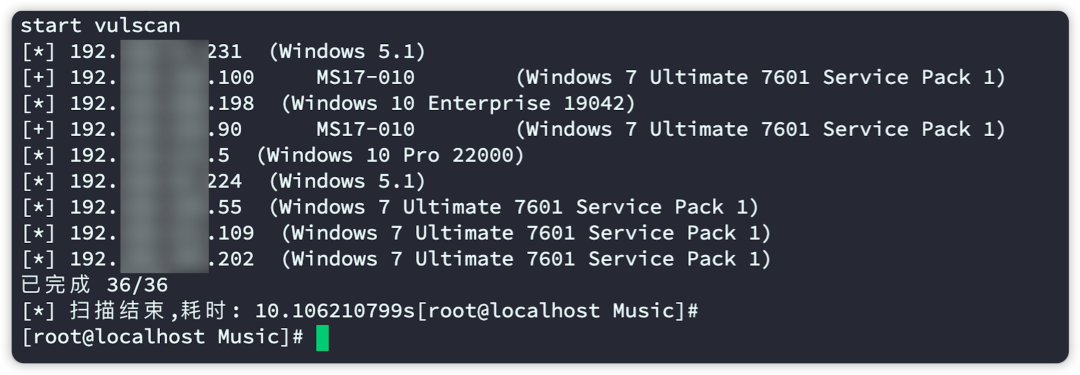
Task: Click the '已完成 36/36' progress text
Action: pos(94,285)
